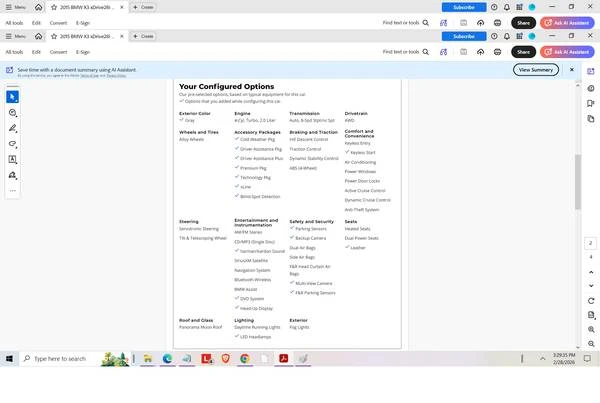Click Subscribe button in front window

(x=464, y=36)
